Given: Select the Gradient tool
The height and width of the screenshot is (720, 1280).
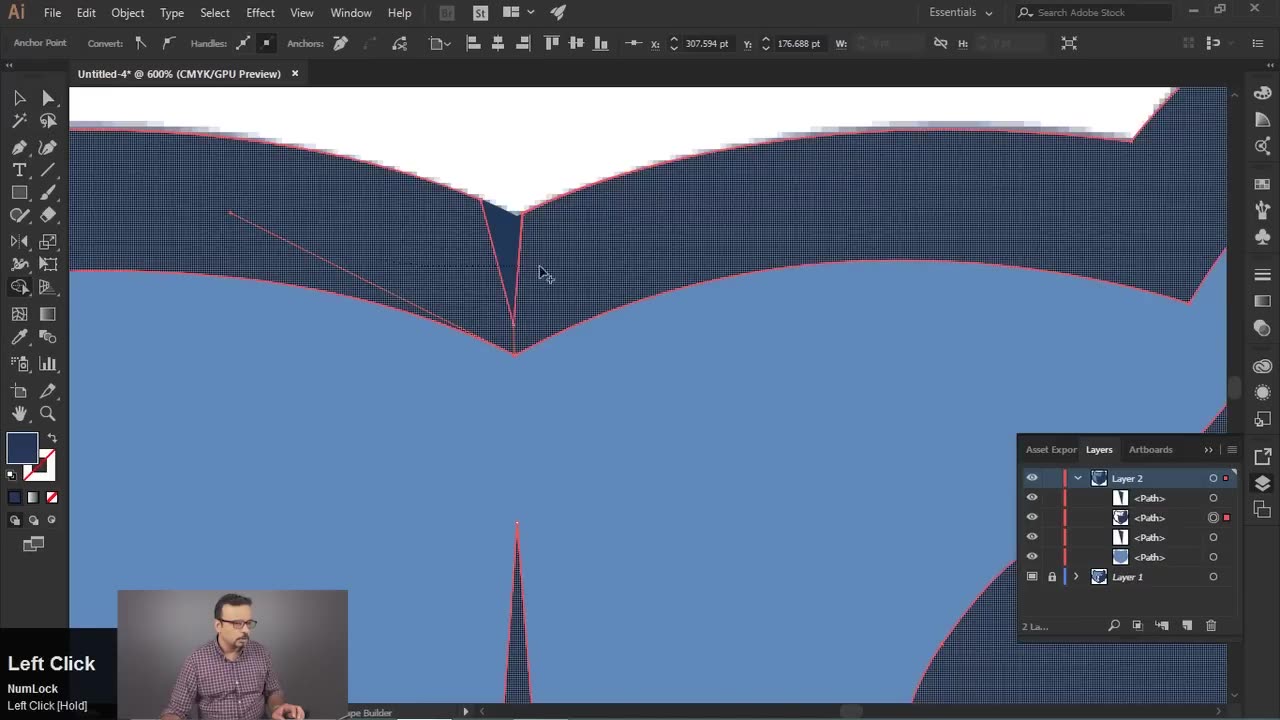Looking at the screenshot, I should 48,314.
